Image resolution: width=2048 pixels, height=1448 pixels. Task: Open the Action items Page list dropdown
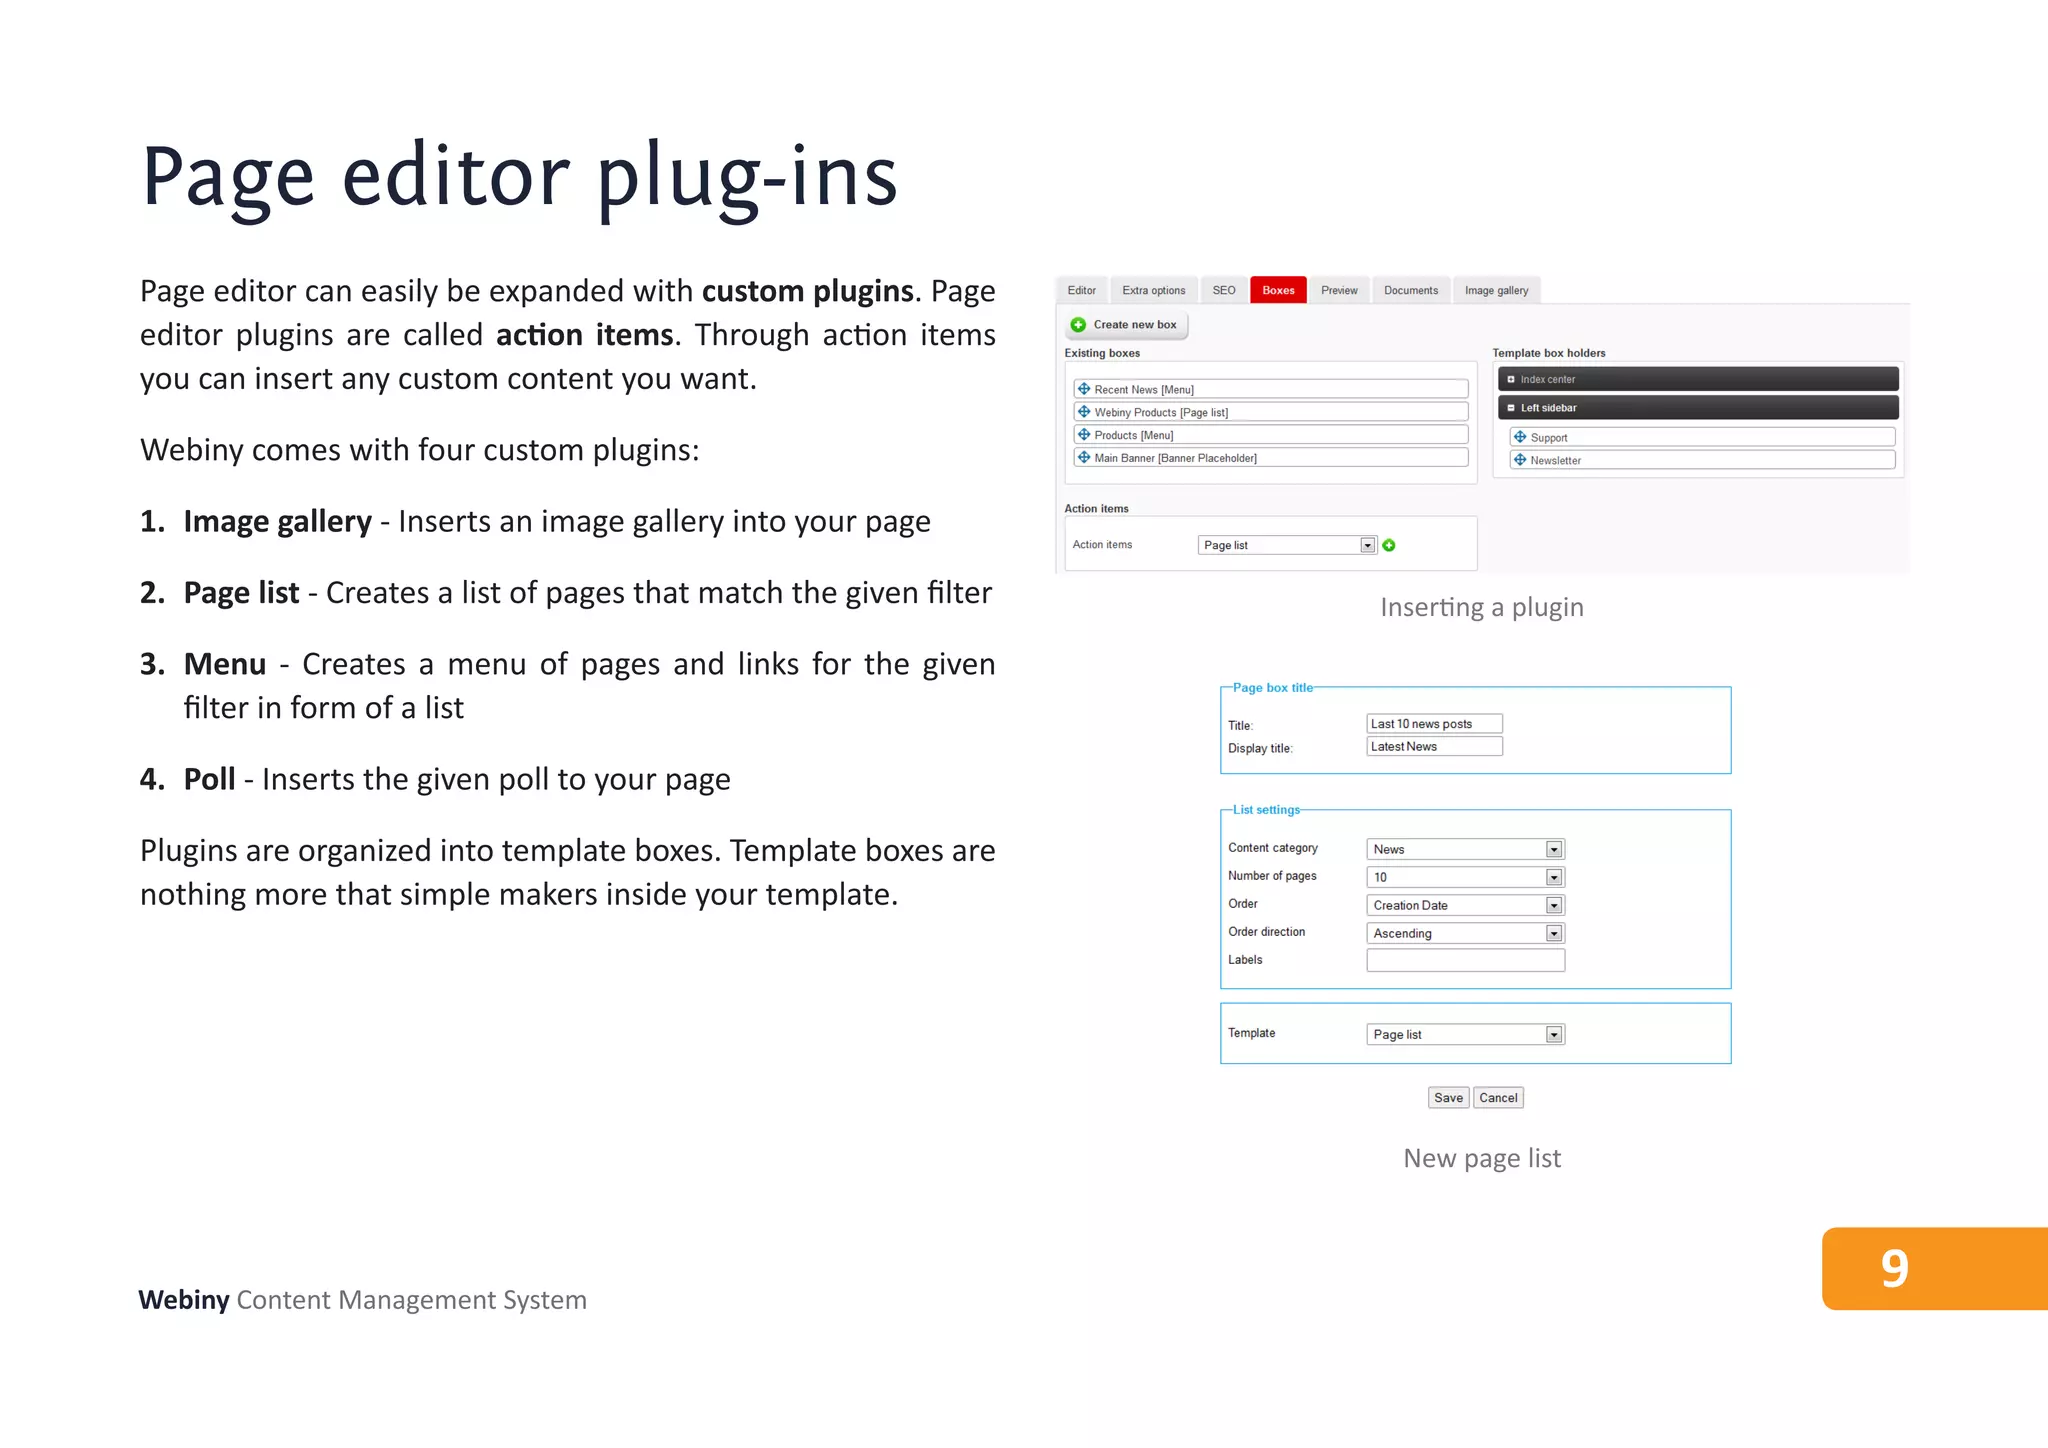[x=1288, y=545]
